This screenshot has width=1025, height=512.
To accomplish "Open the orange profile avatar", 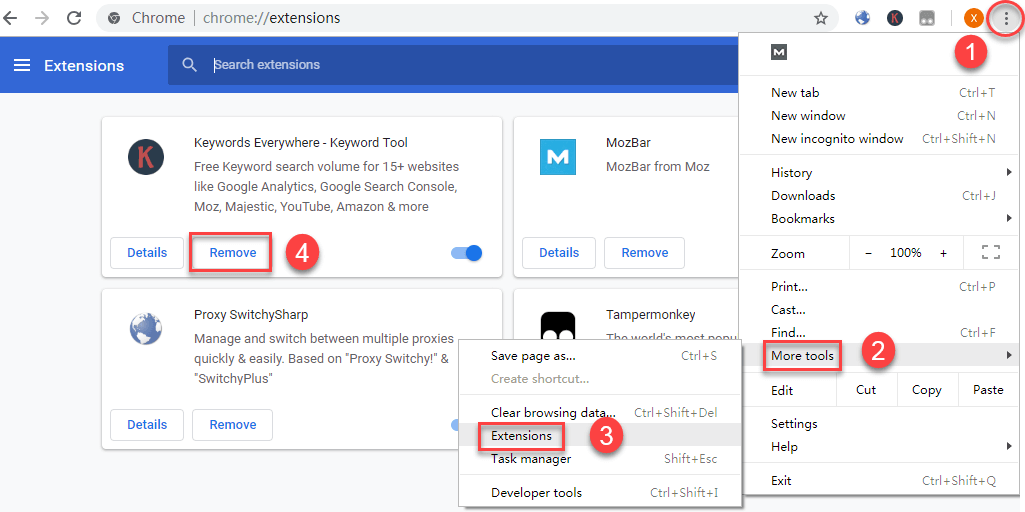I will point(973,18).
